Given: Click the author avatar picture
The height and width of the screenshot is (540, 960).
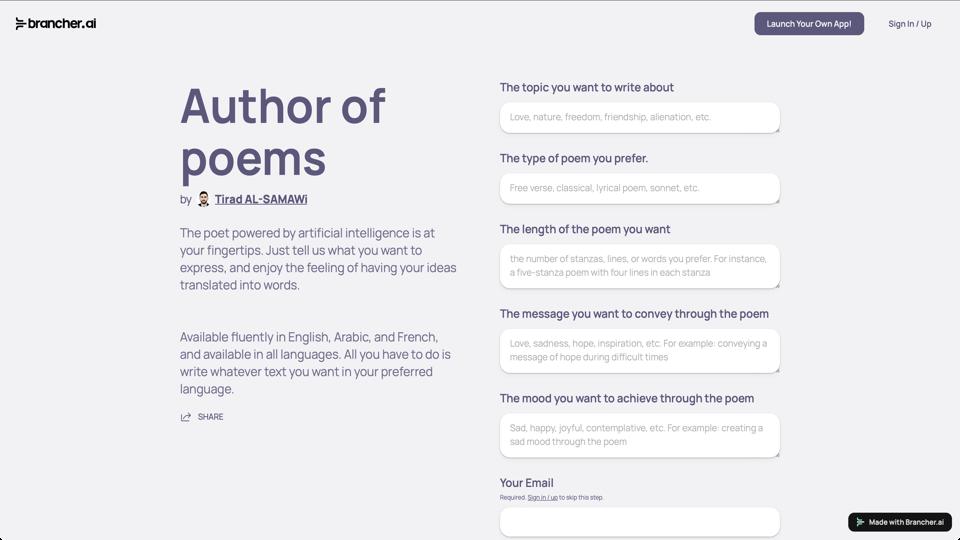Looking at the screenshot, I should coord(203,199).
